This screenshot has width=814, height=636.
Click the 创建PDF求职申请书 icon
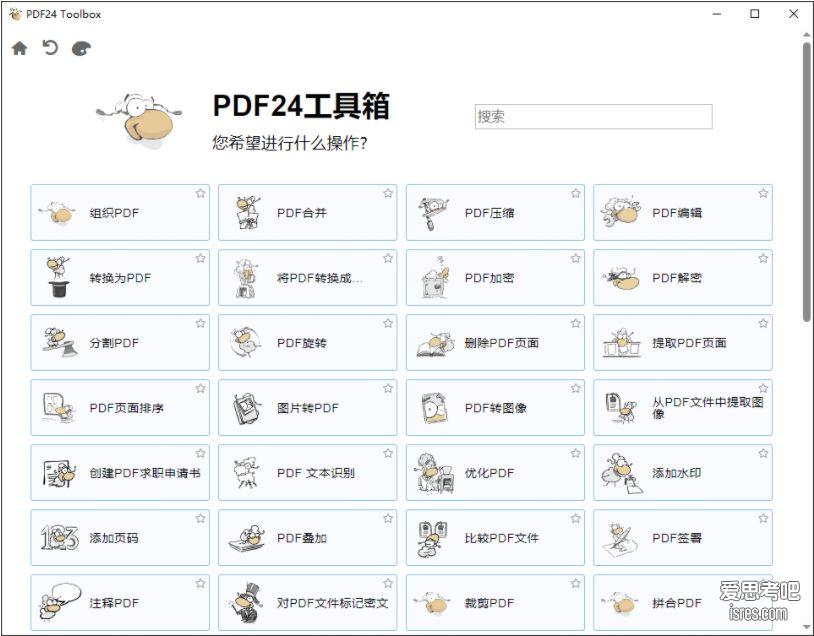[59, 473]
